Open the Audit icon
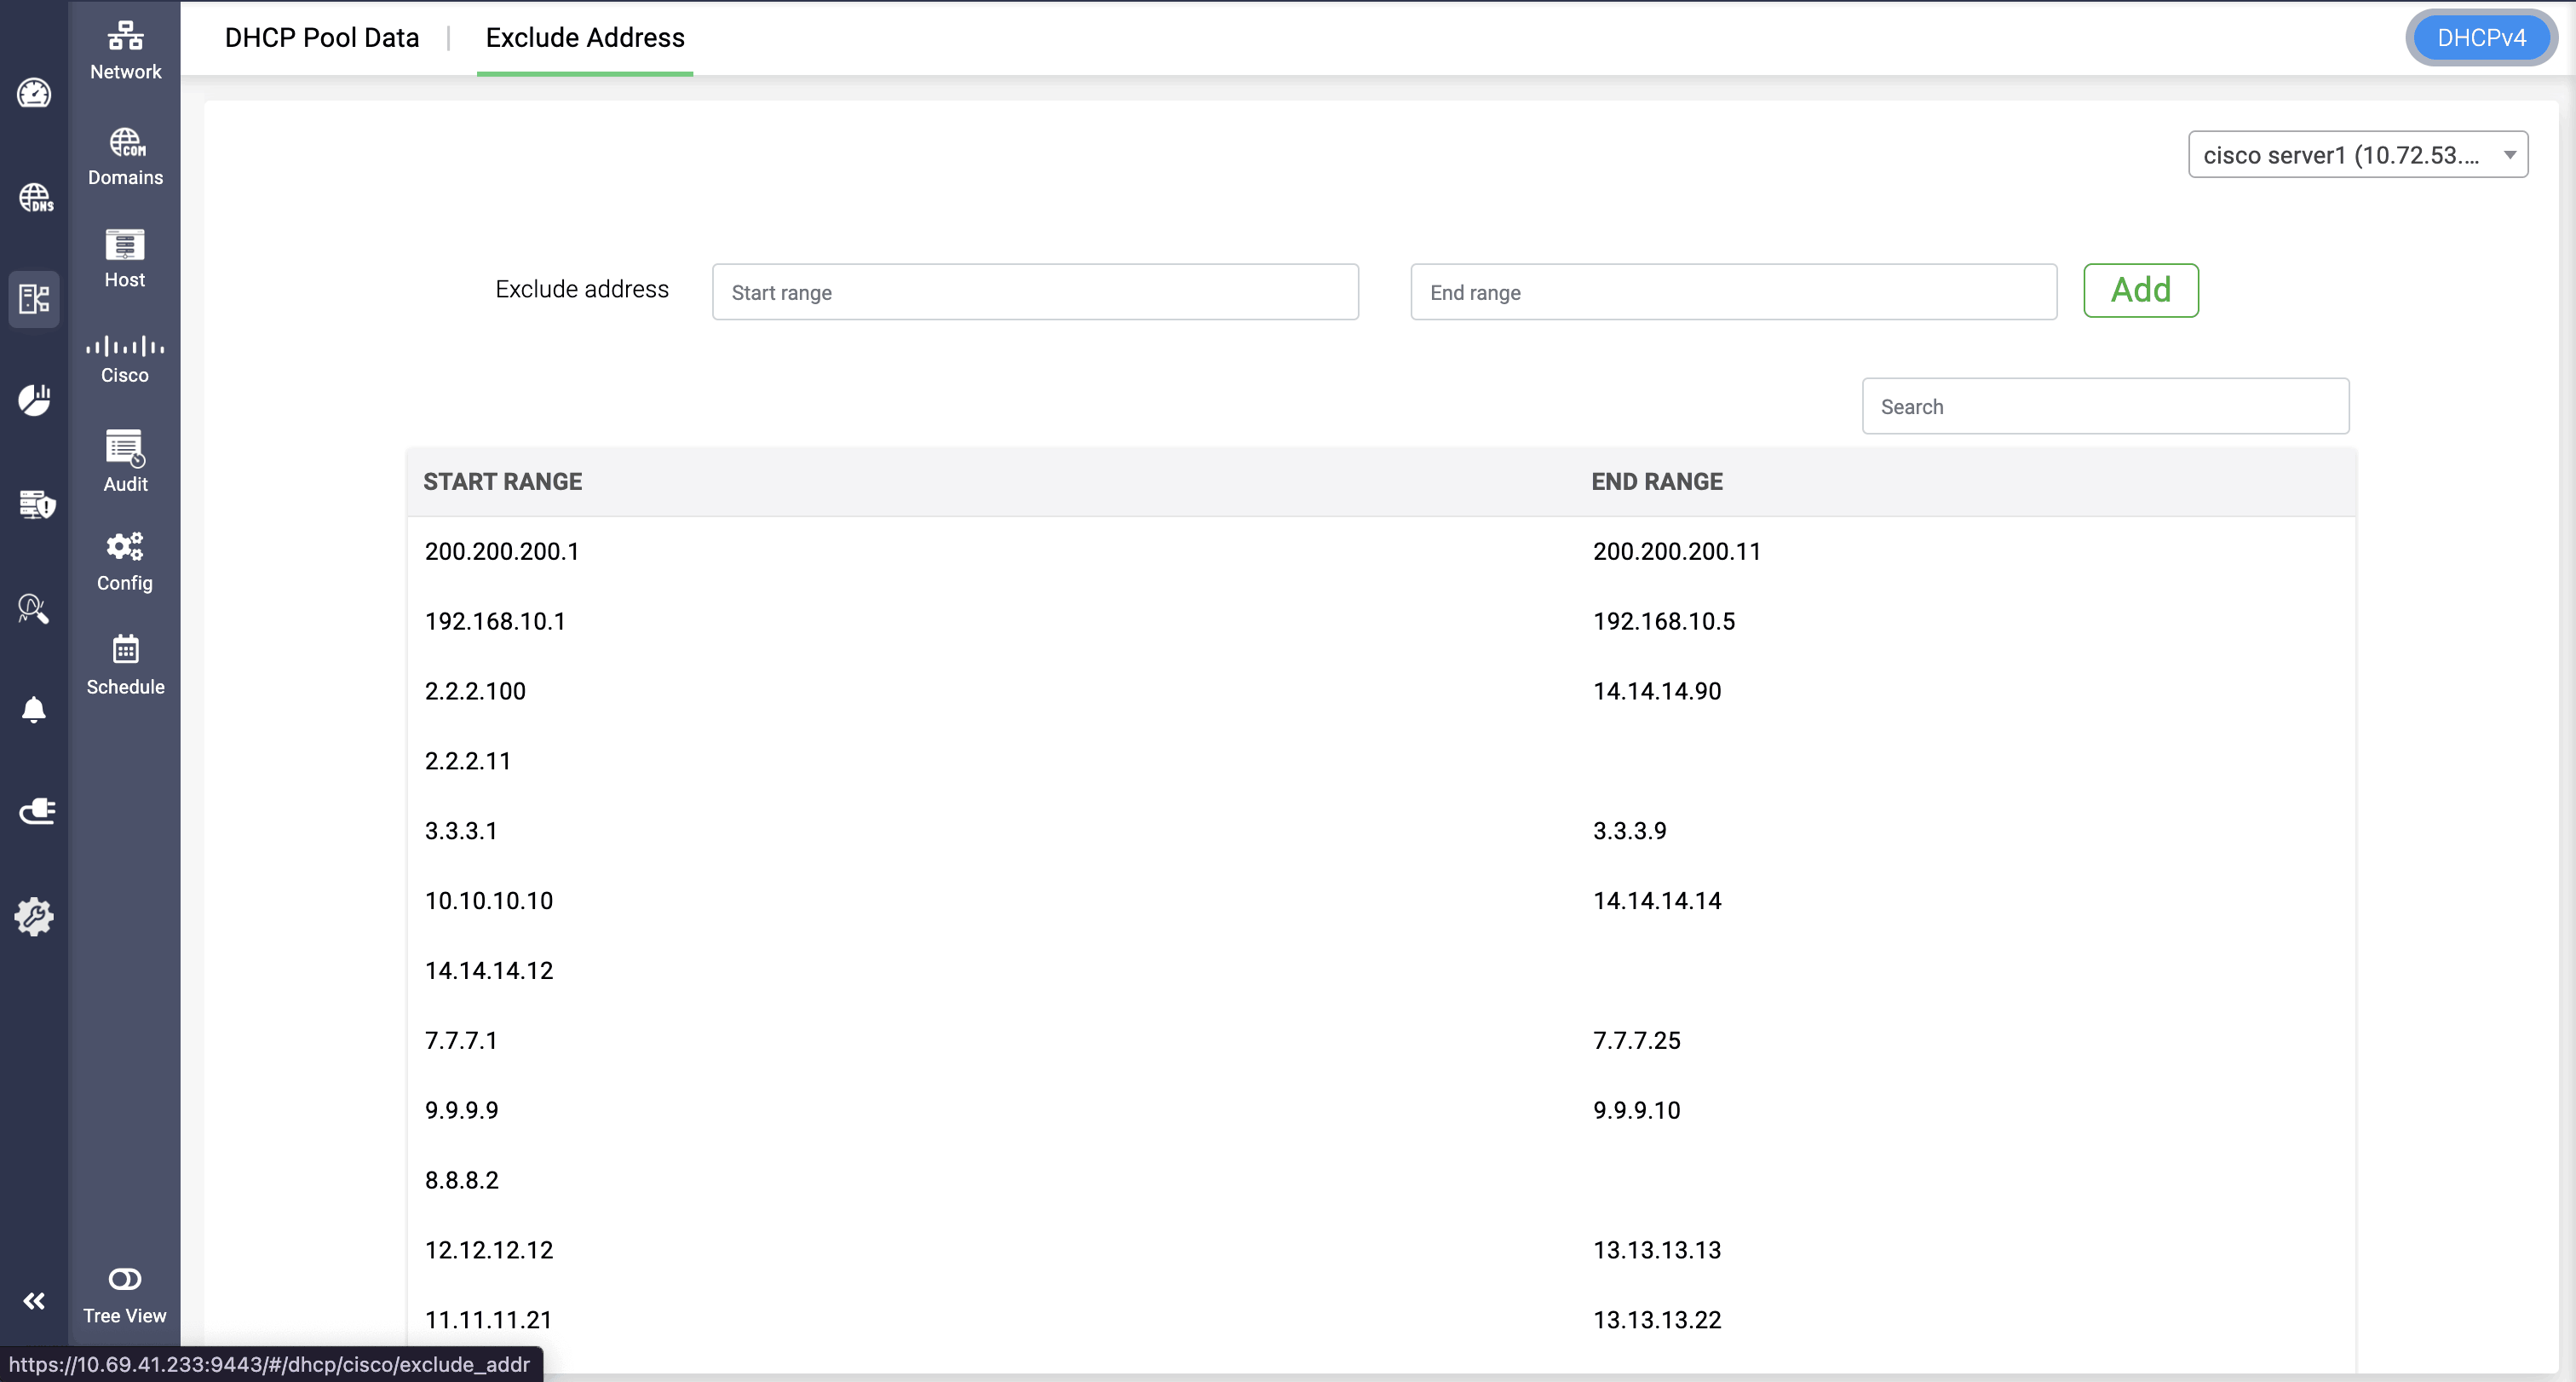Viewport: 2576px width, 1382px height. (x=125, y=448)
